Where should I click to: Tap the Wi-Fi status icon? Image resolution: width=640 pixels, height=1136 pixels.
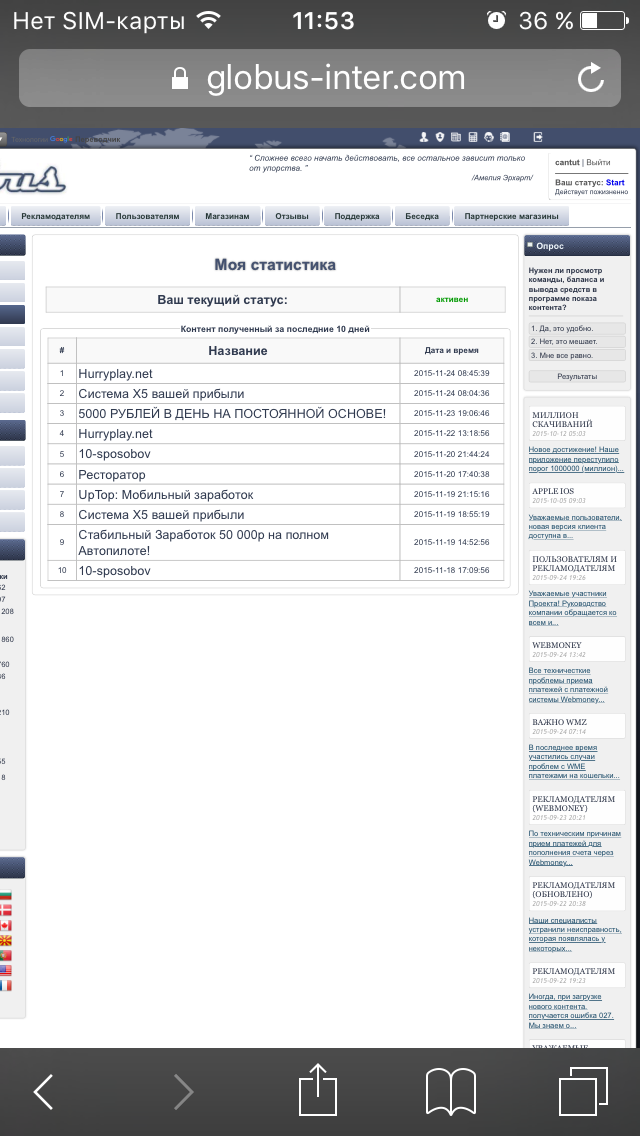[x=209, y=20]
